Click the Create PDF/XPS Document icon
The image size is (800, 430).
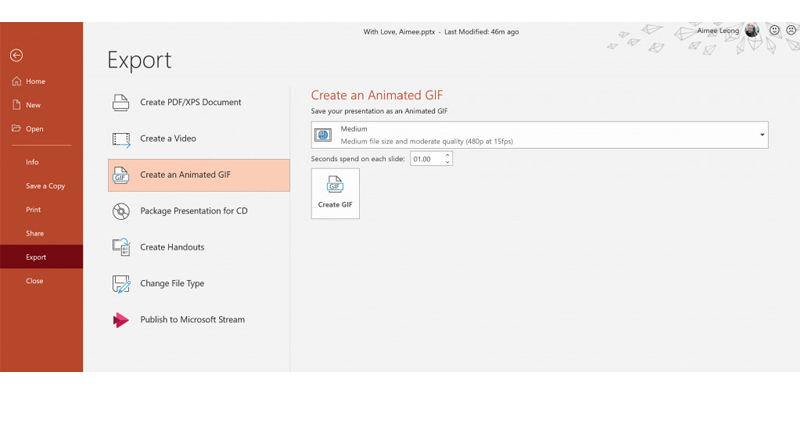[121, 103]
